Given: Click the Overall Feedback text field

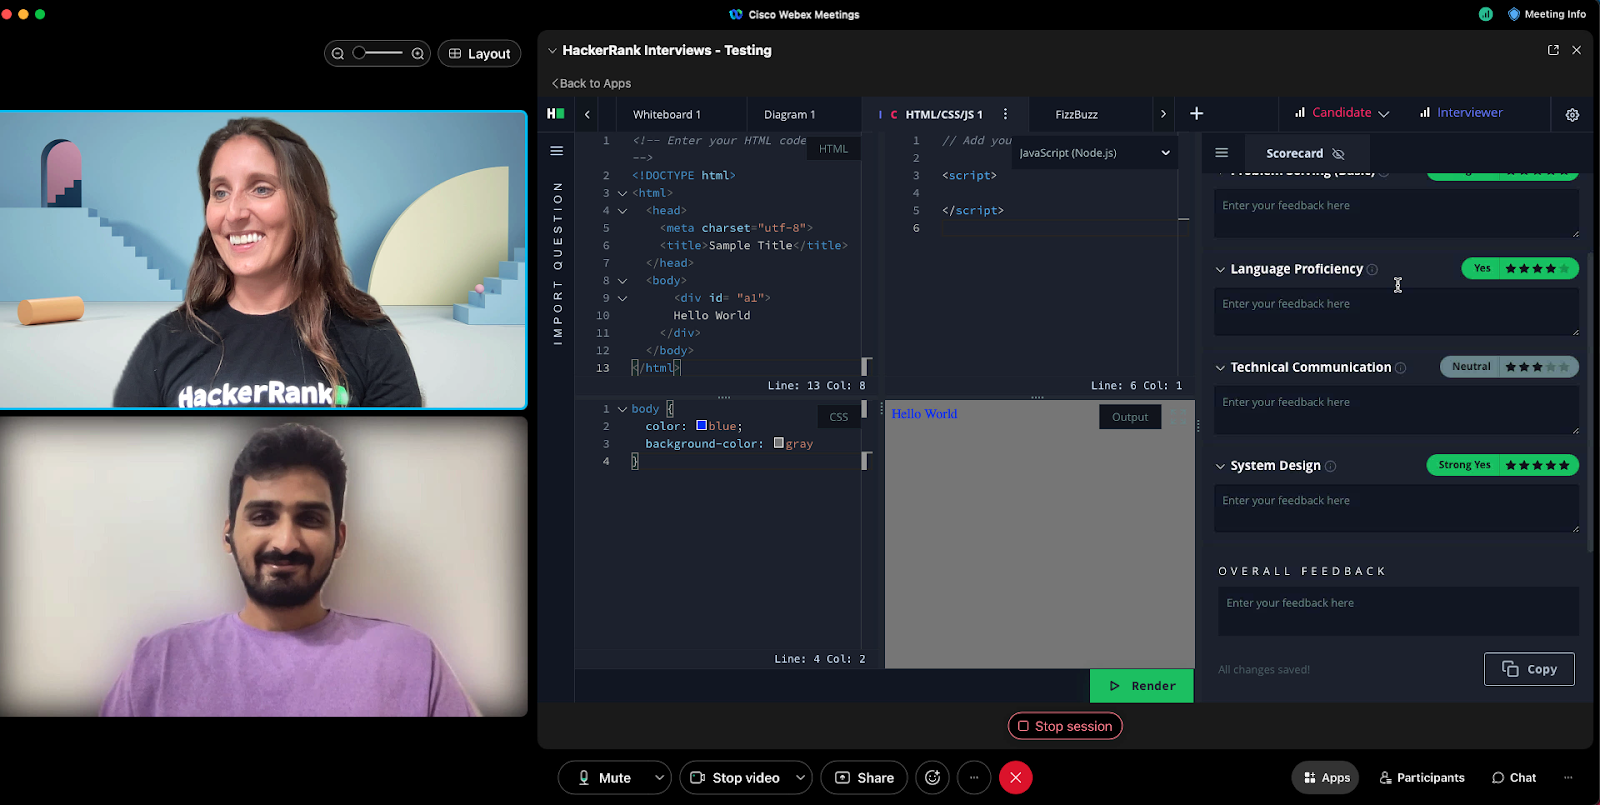Looking at the screenshot, I should tap(1398, 611).
